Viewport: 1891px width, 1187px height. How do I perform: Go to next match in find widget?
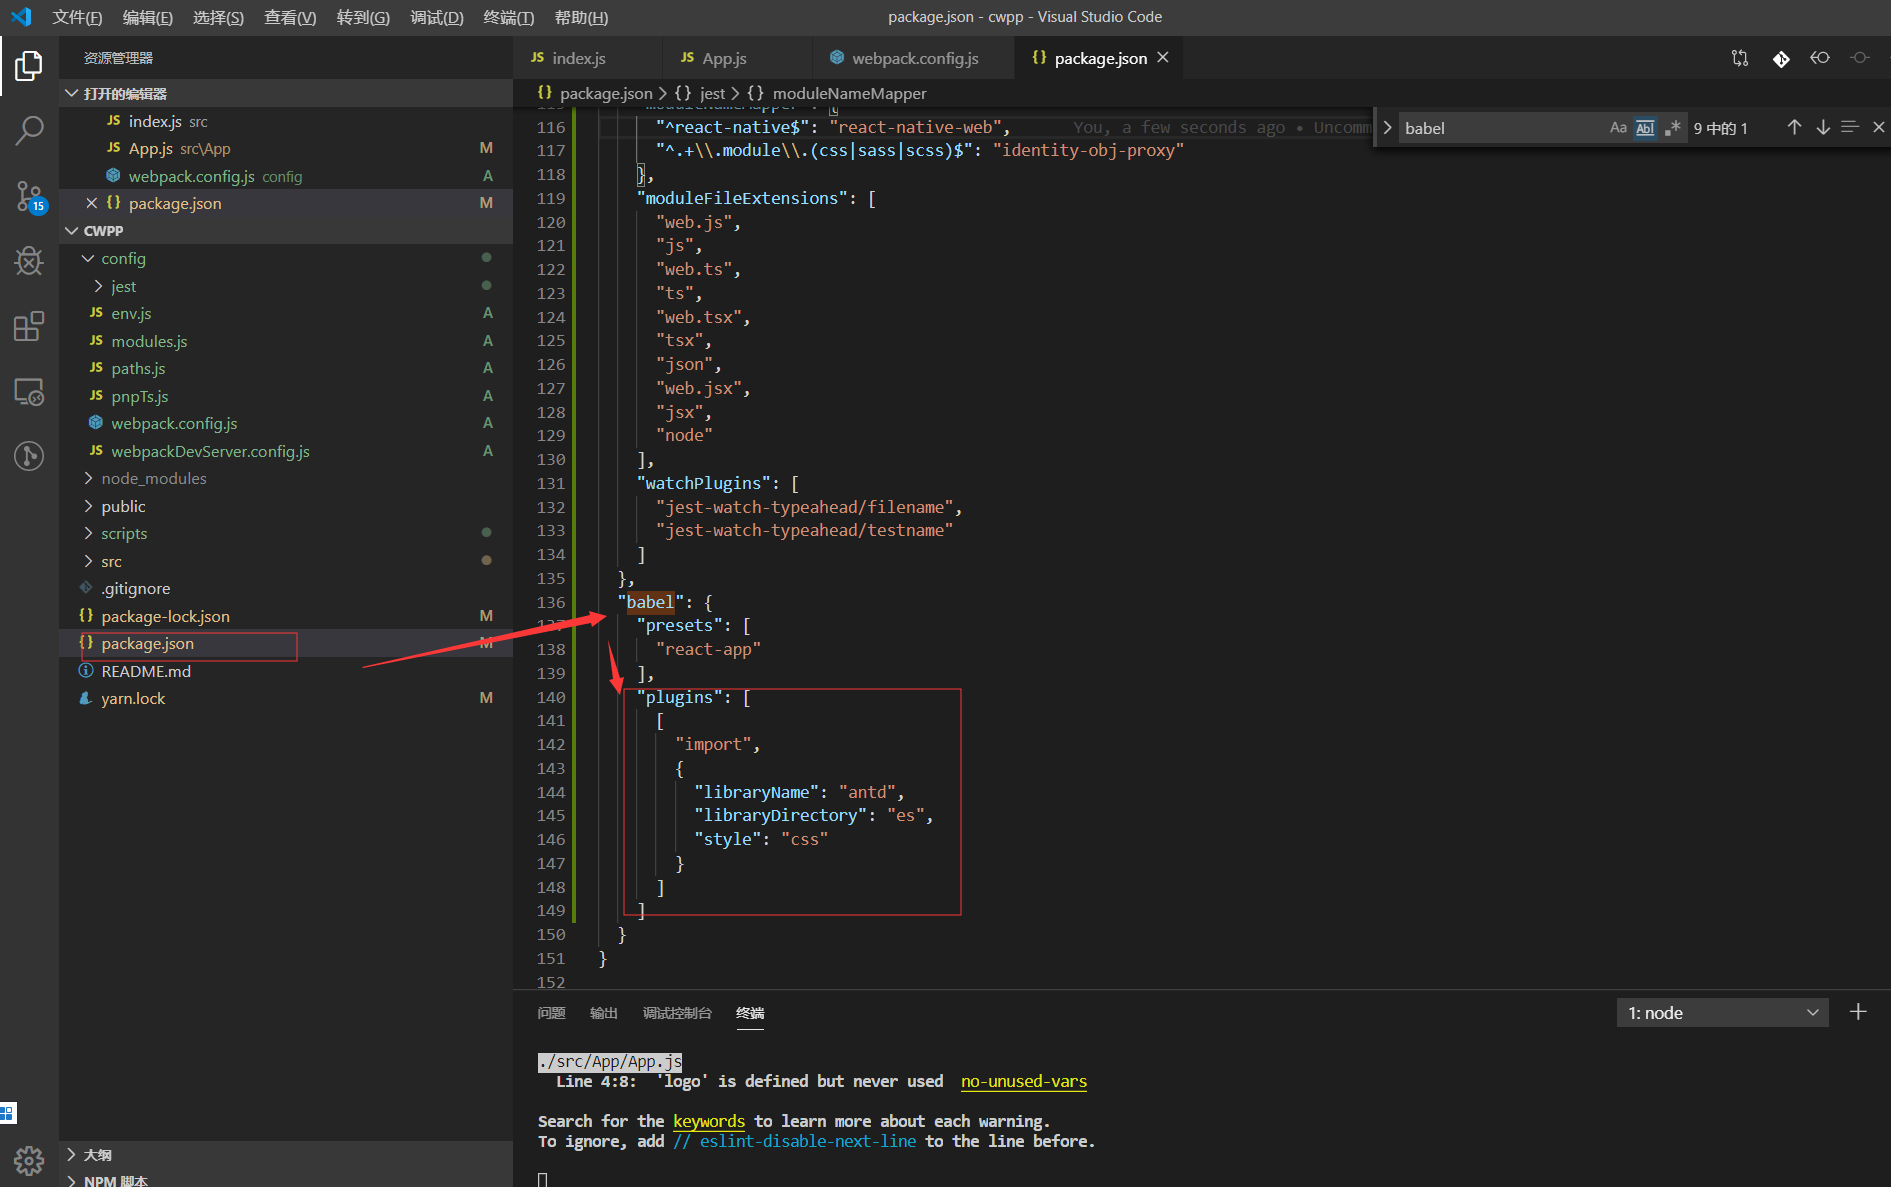coord(1823,128)
